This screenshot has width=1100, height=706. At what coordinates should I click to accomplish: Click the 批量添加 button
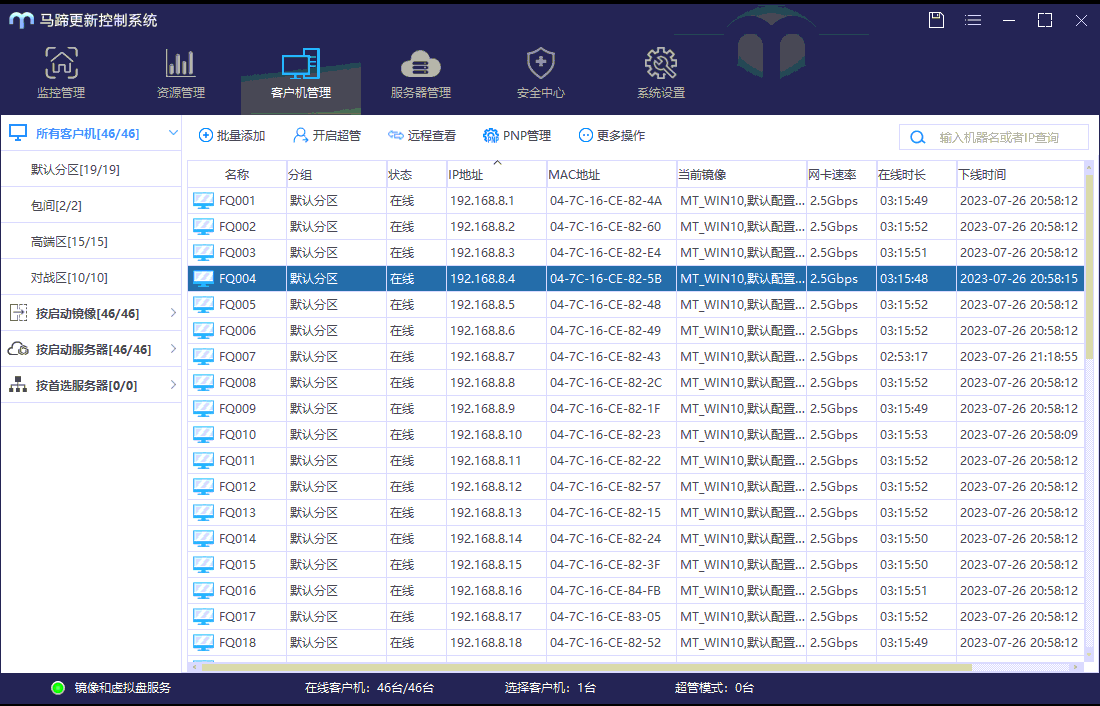tap(232, 135)
